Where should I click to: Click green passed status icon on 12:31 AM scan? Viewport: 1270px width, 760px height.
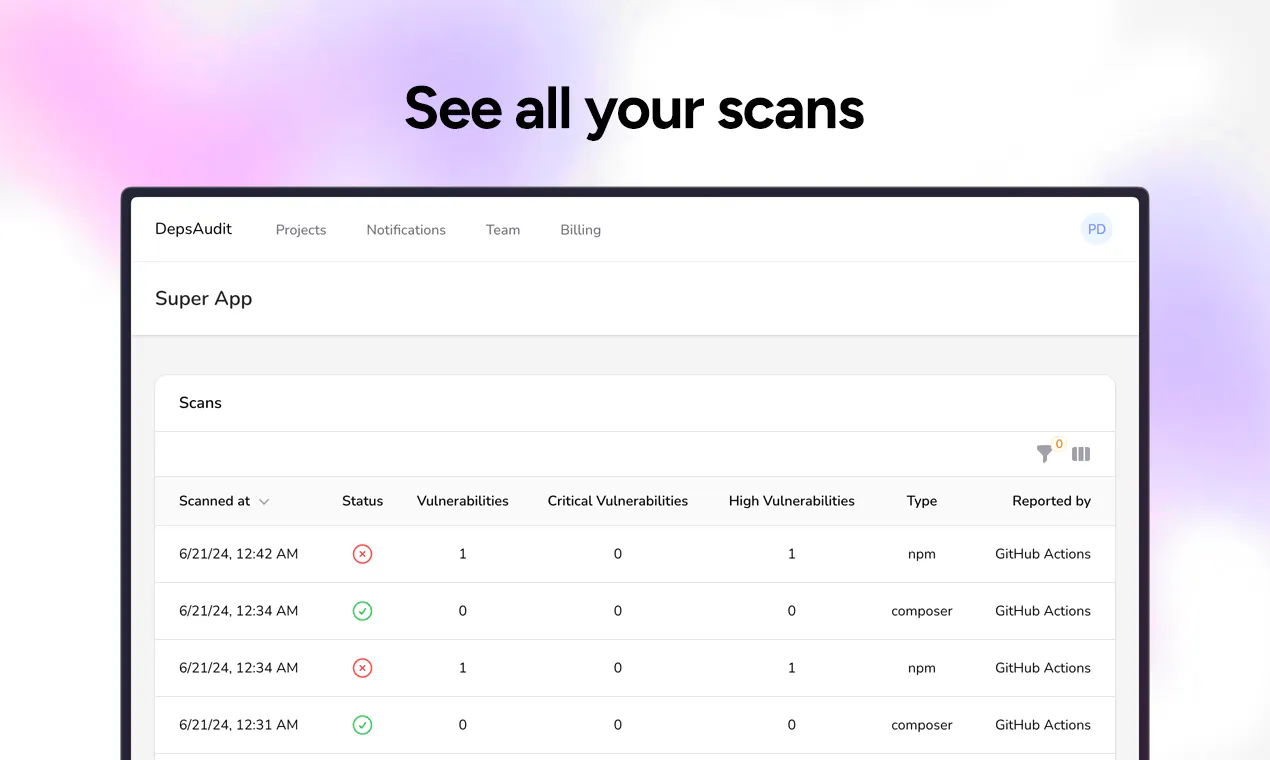[362, 725]
